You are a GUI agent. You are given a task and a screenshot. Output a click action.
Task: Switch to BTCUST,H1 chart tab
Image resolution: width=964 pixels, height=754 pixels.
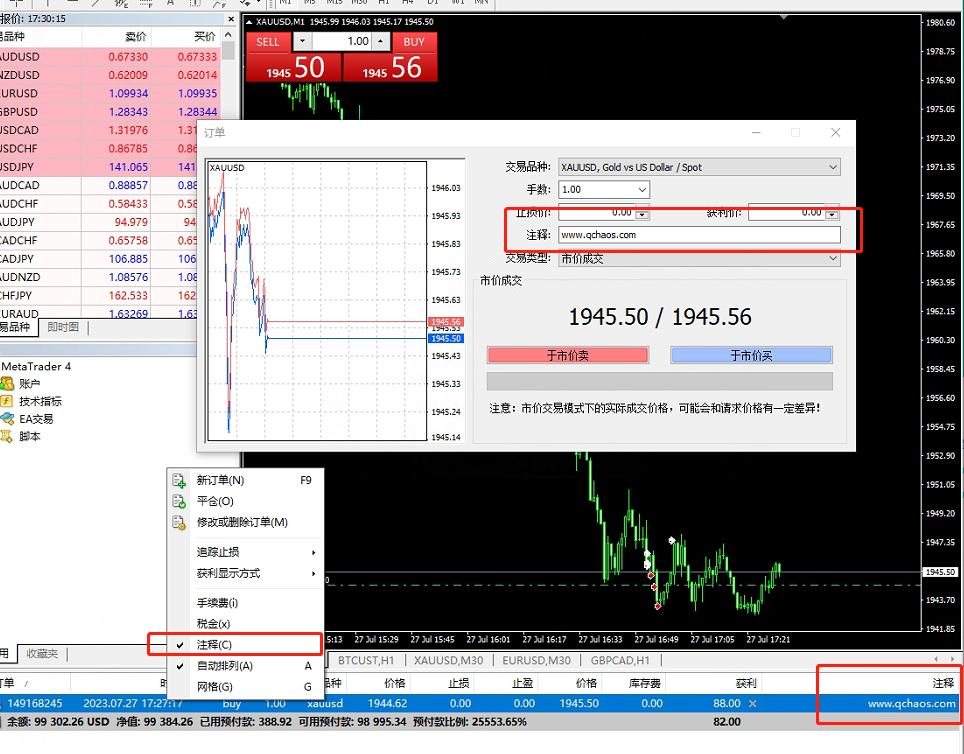[366, 661]
